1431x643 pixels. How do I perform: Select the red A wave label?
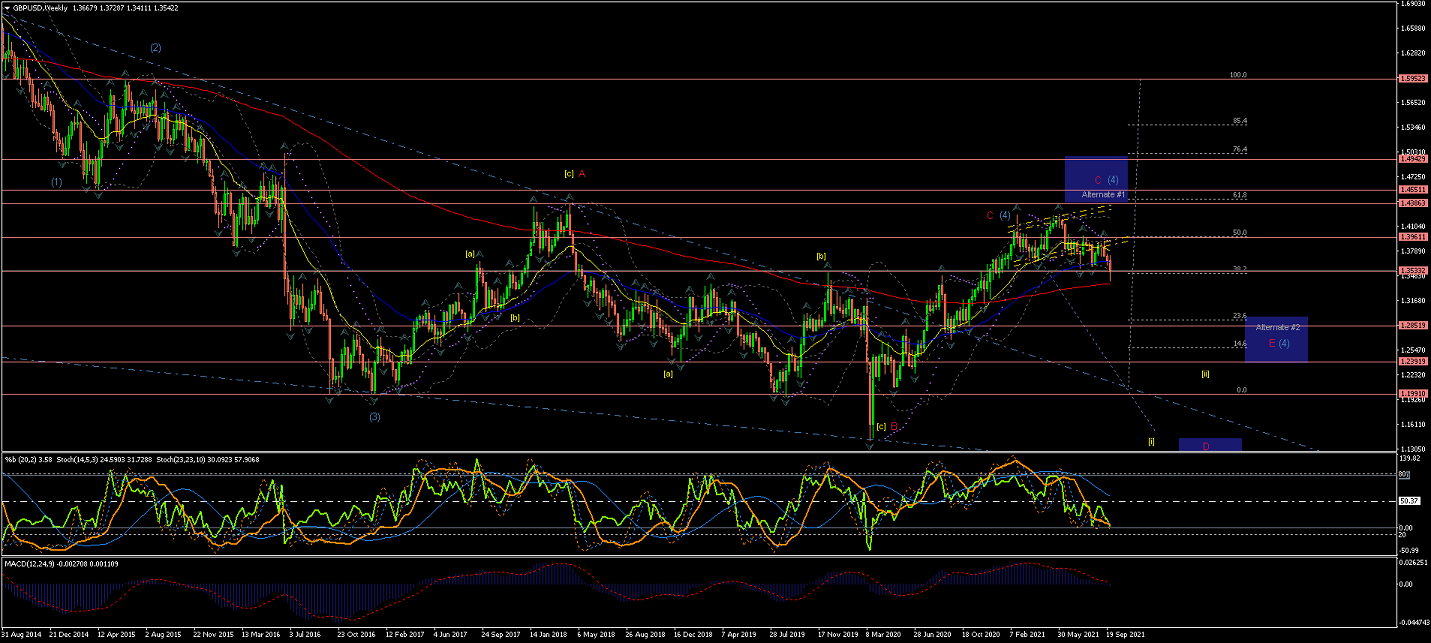pos(582,173)
